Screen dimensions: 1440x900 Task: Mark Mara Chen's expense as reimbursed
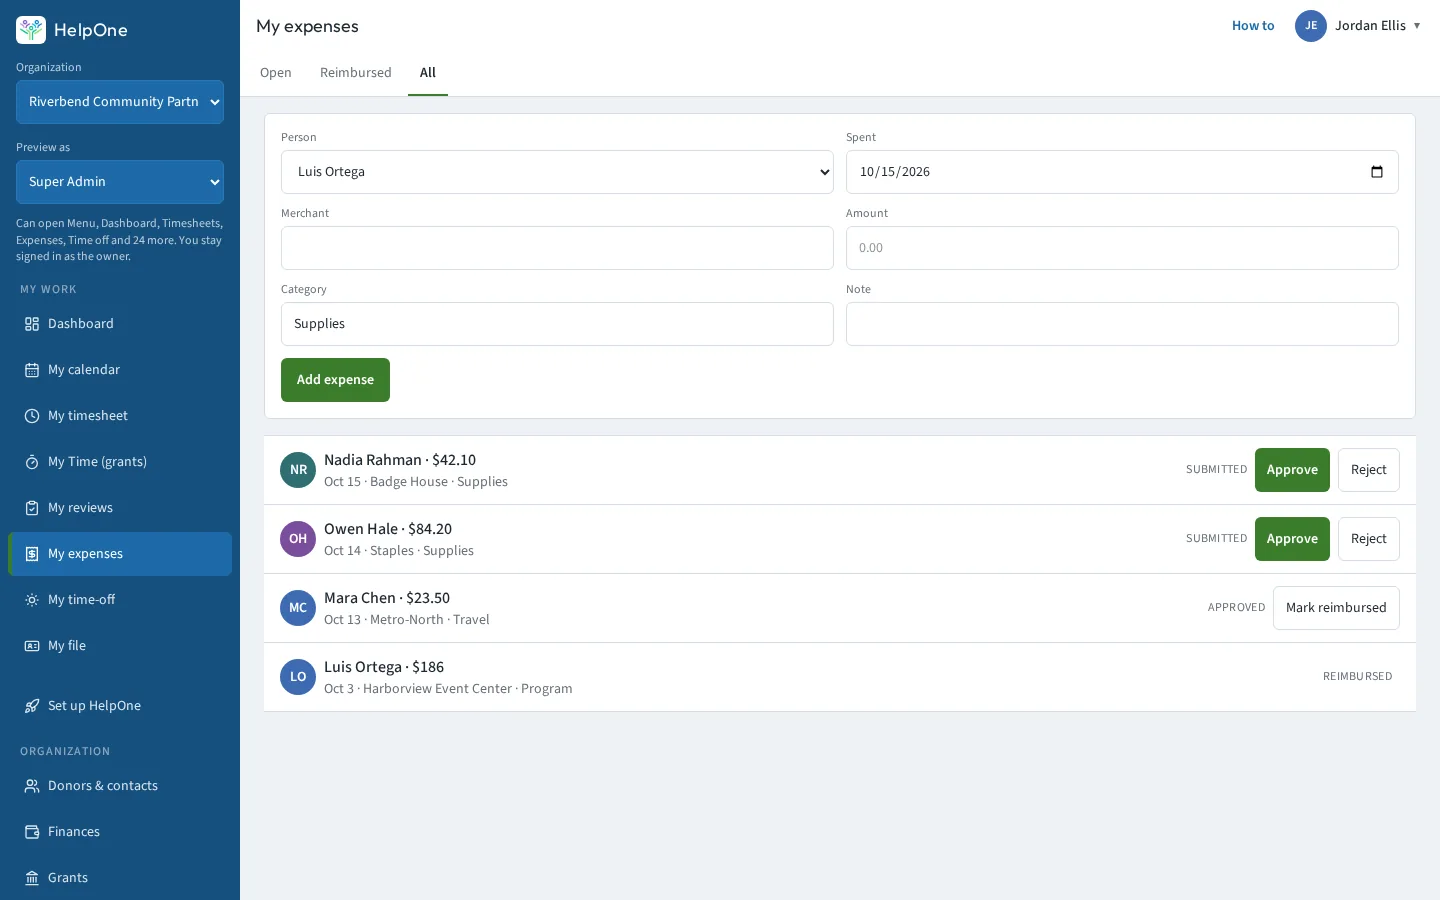(1336, 608)
